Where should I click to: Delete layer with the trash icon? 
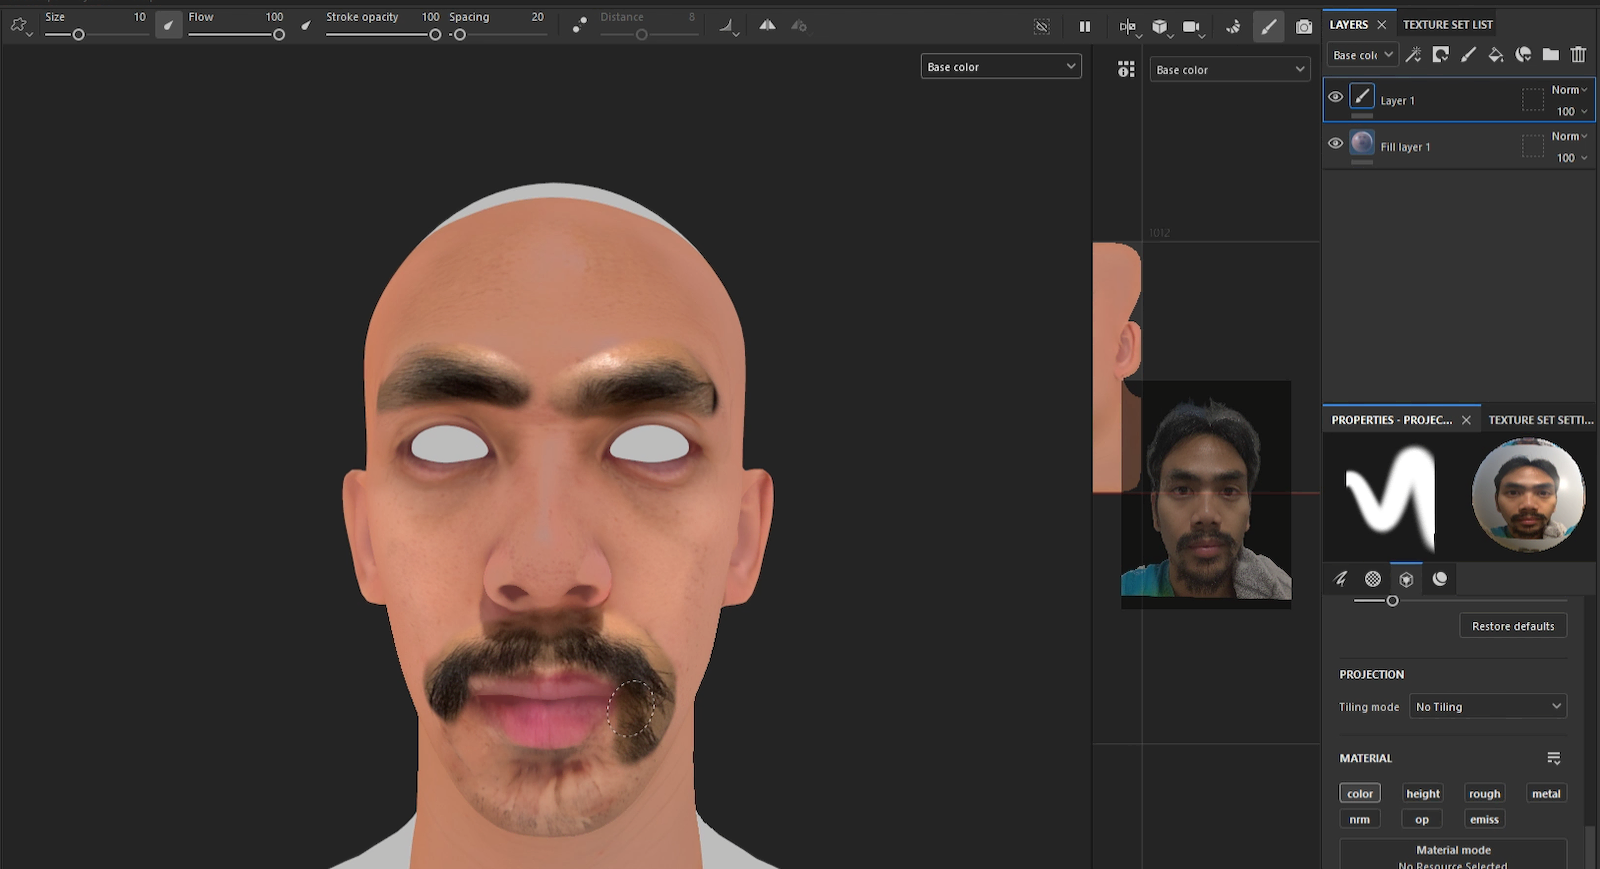1578,55
